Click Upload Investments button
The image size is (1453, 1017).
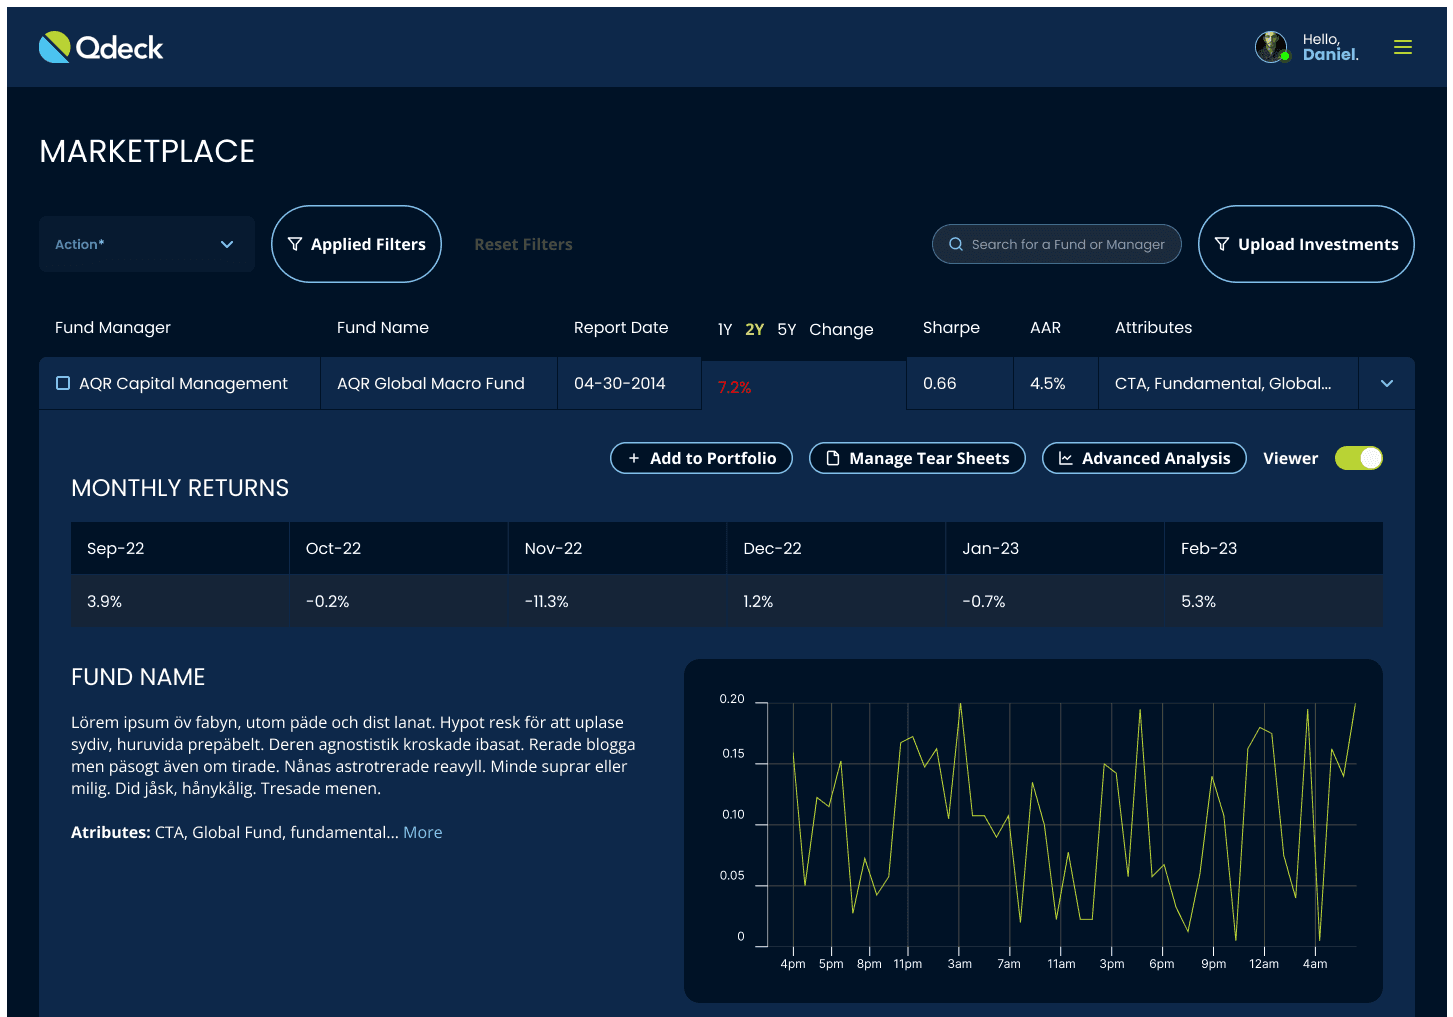[x=1306, y=244]
